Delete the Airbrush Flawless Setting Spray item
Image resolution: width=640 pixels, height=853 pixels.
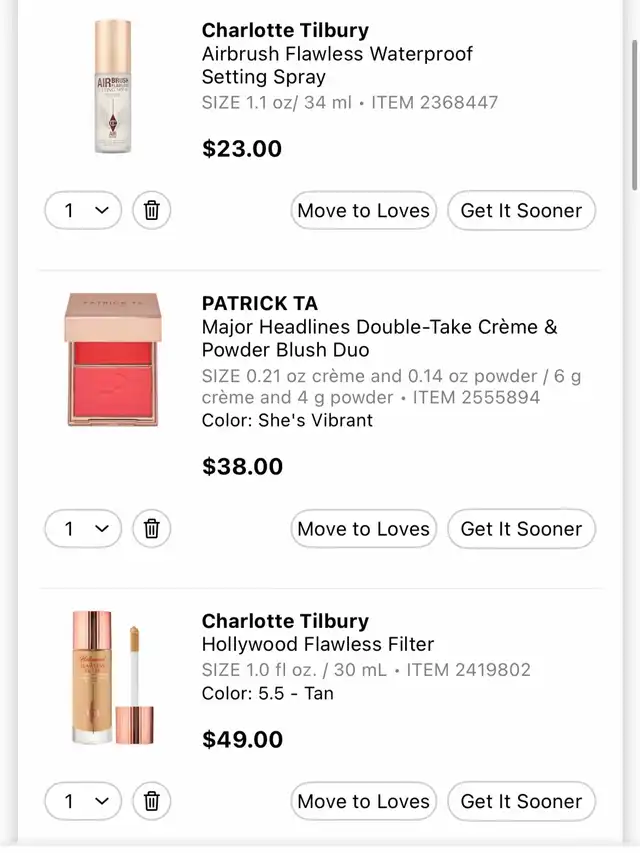[x=152, y=210]
